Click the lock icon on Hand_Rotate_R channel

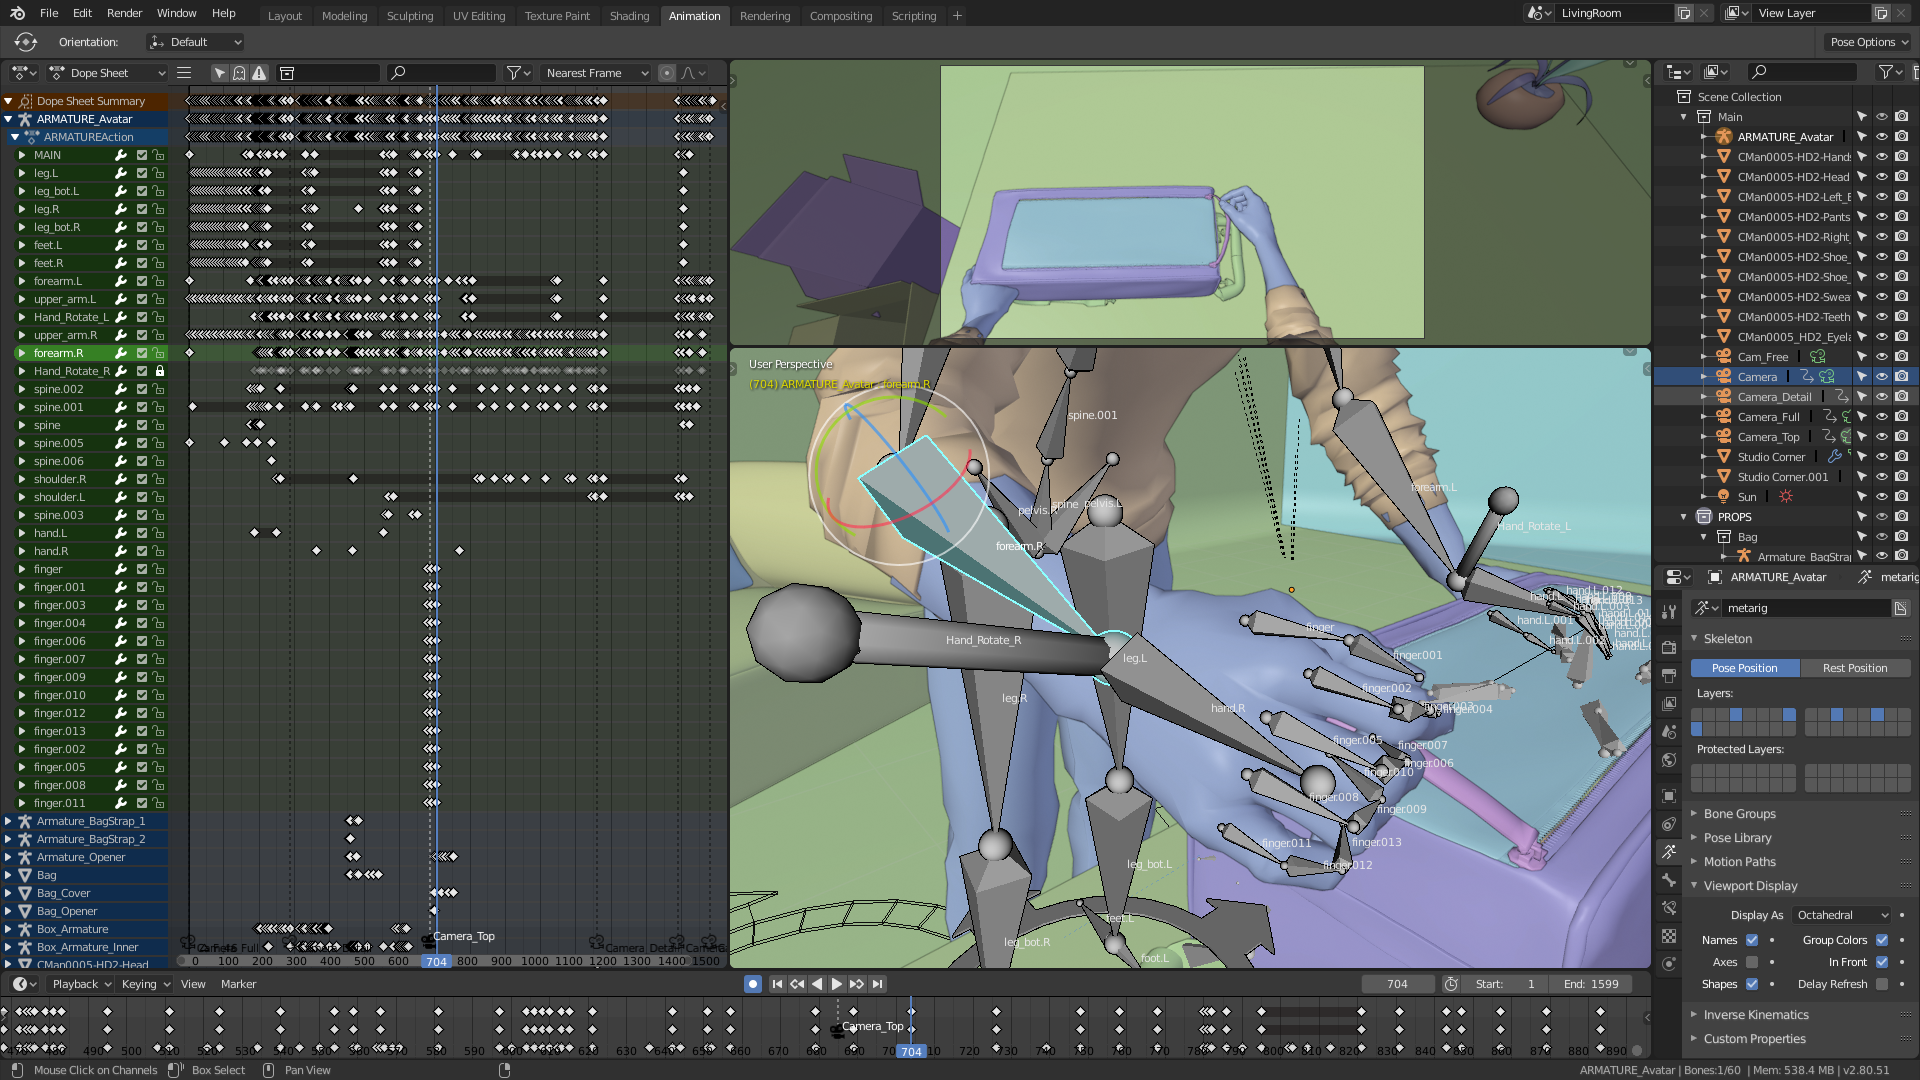coord(160,371)
